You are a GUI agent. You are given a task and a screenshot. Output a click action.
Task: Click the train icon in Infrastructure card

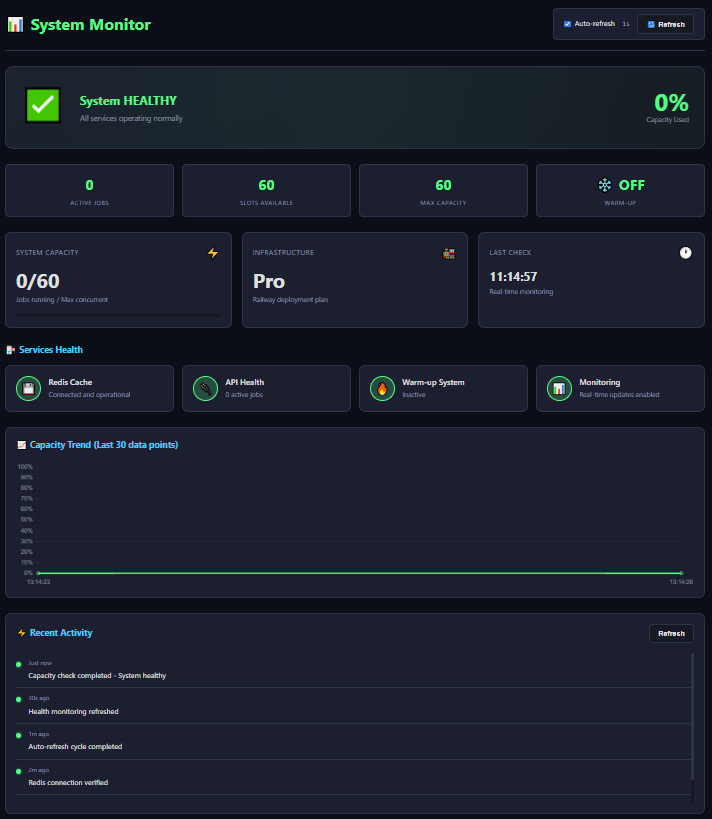tap(449, 253)
